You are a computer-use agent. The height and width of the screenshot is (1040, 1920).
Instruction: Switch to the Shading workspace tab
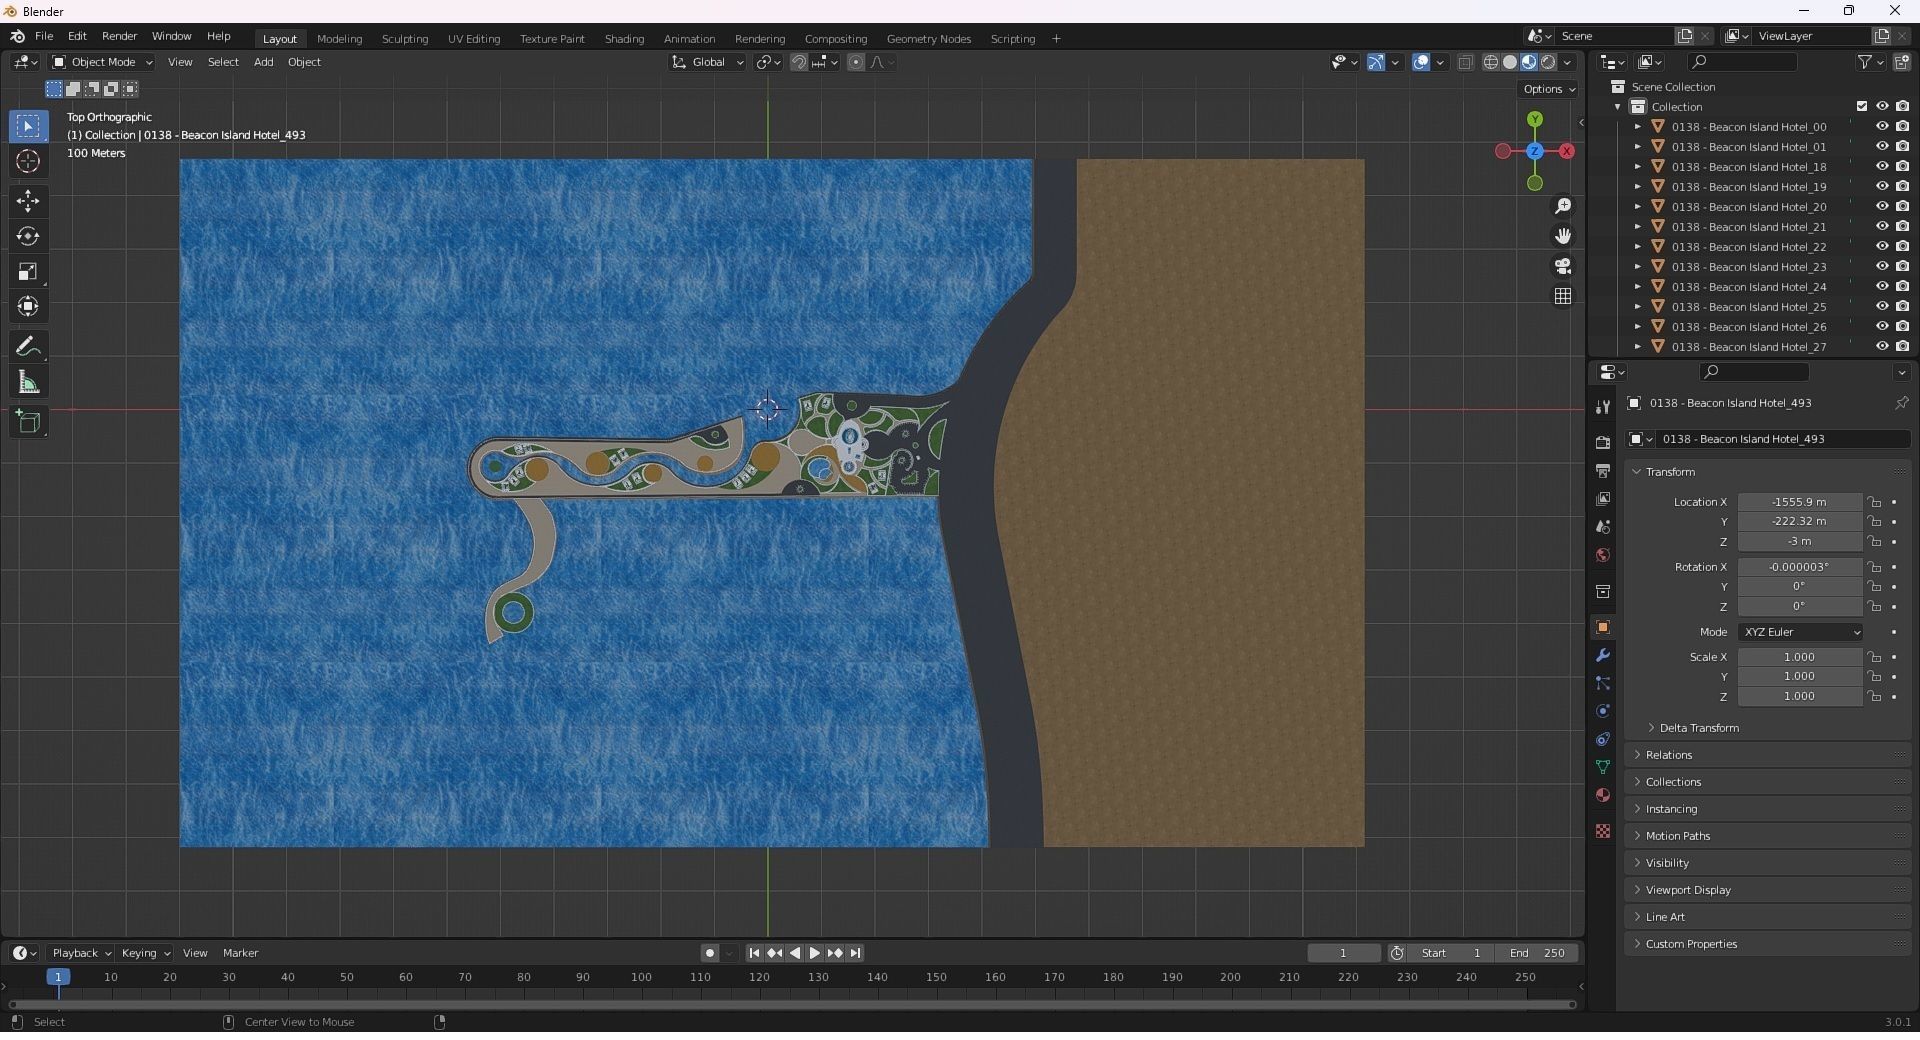(x=624, y=39)
